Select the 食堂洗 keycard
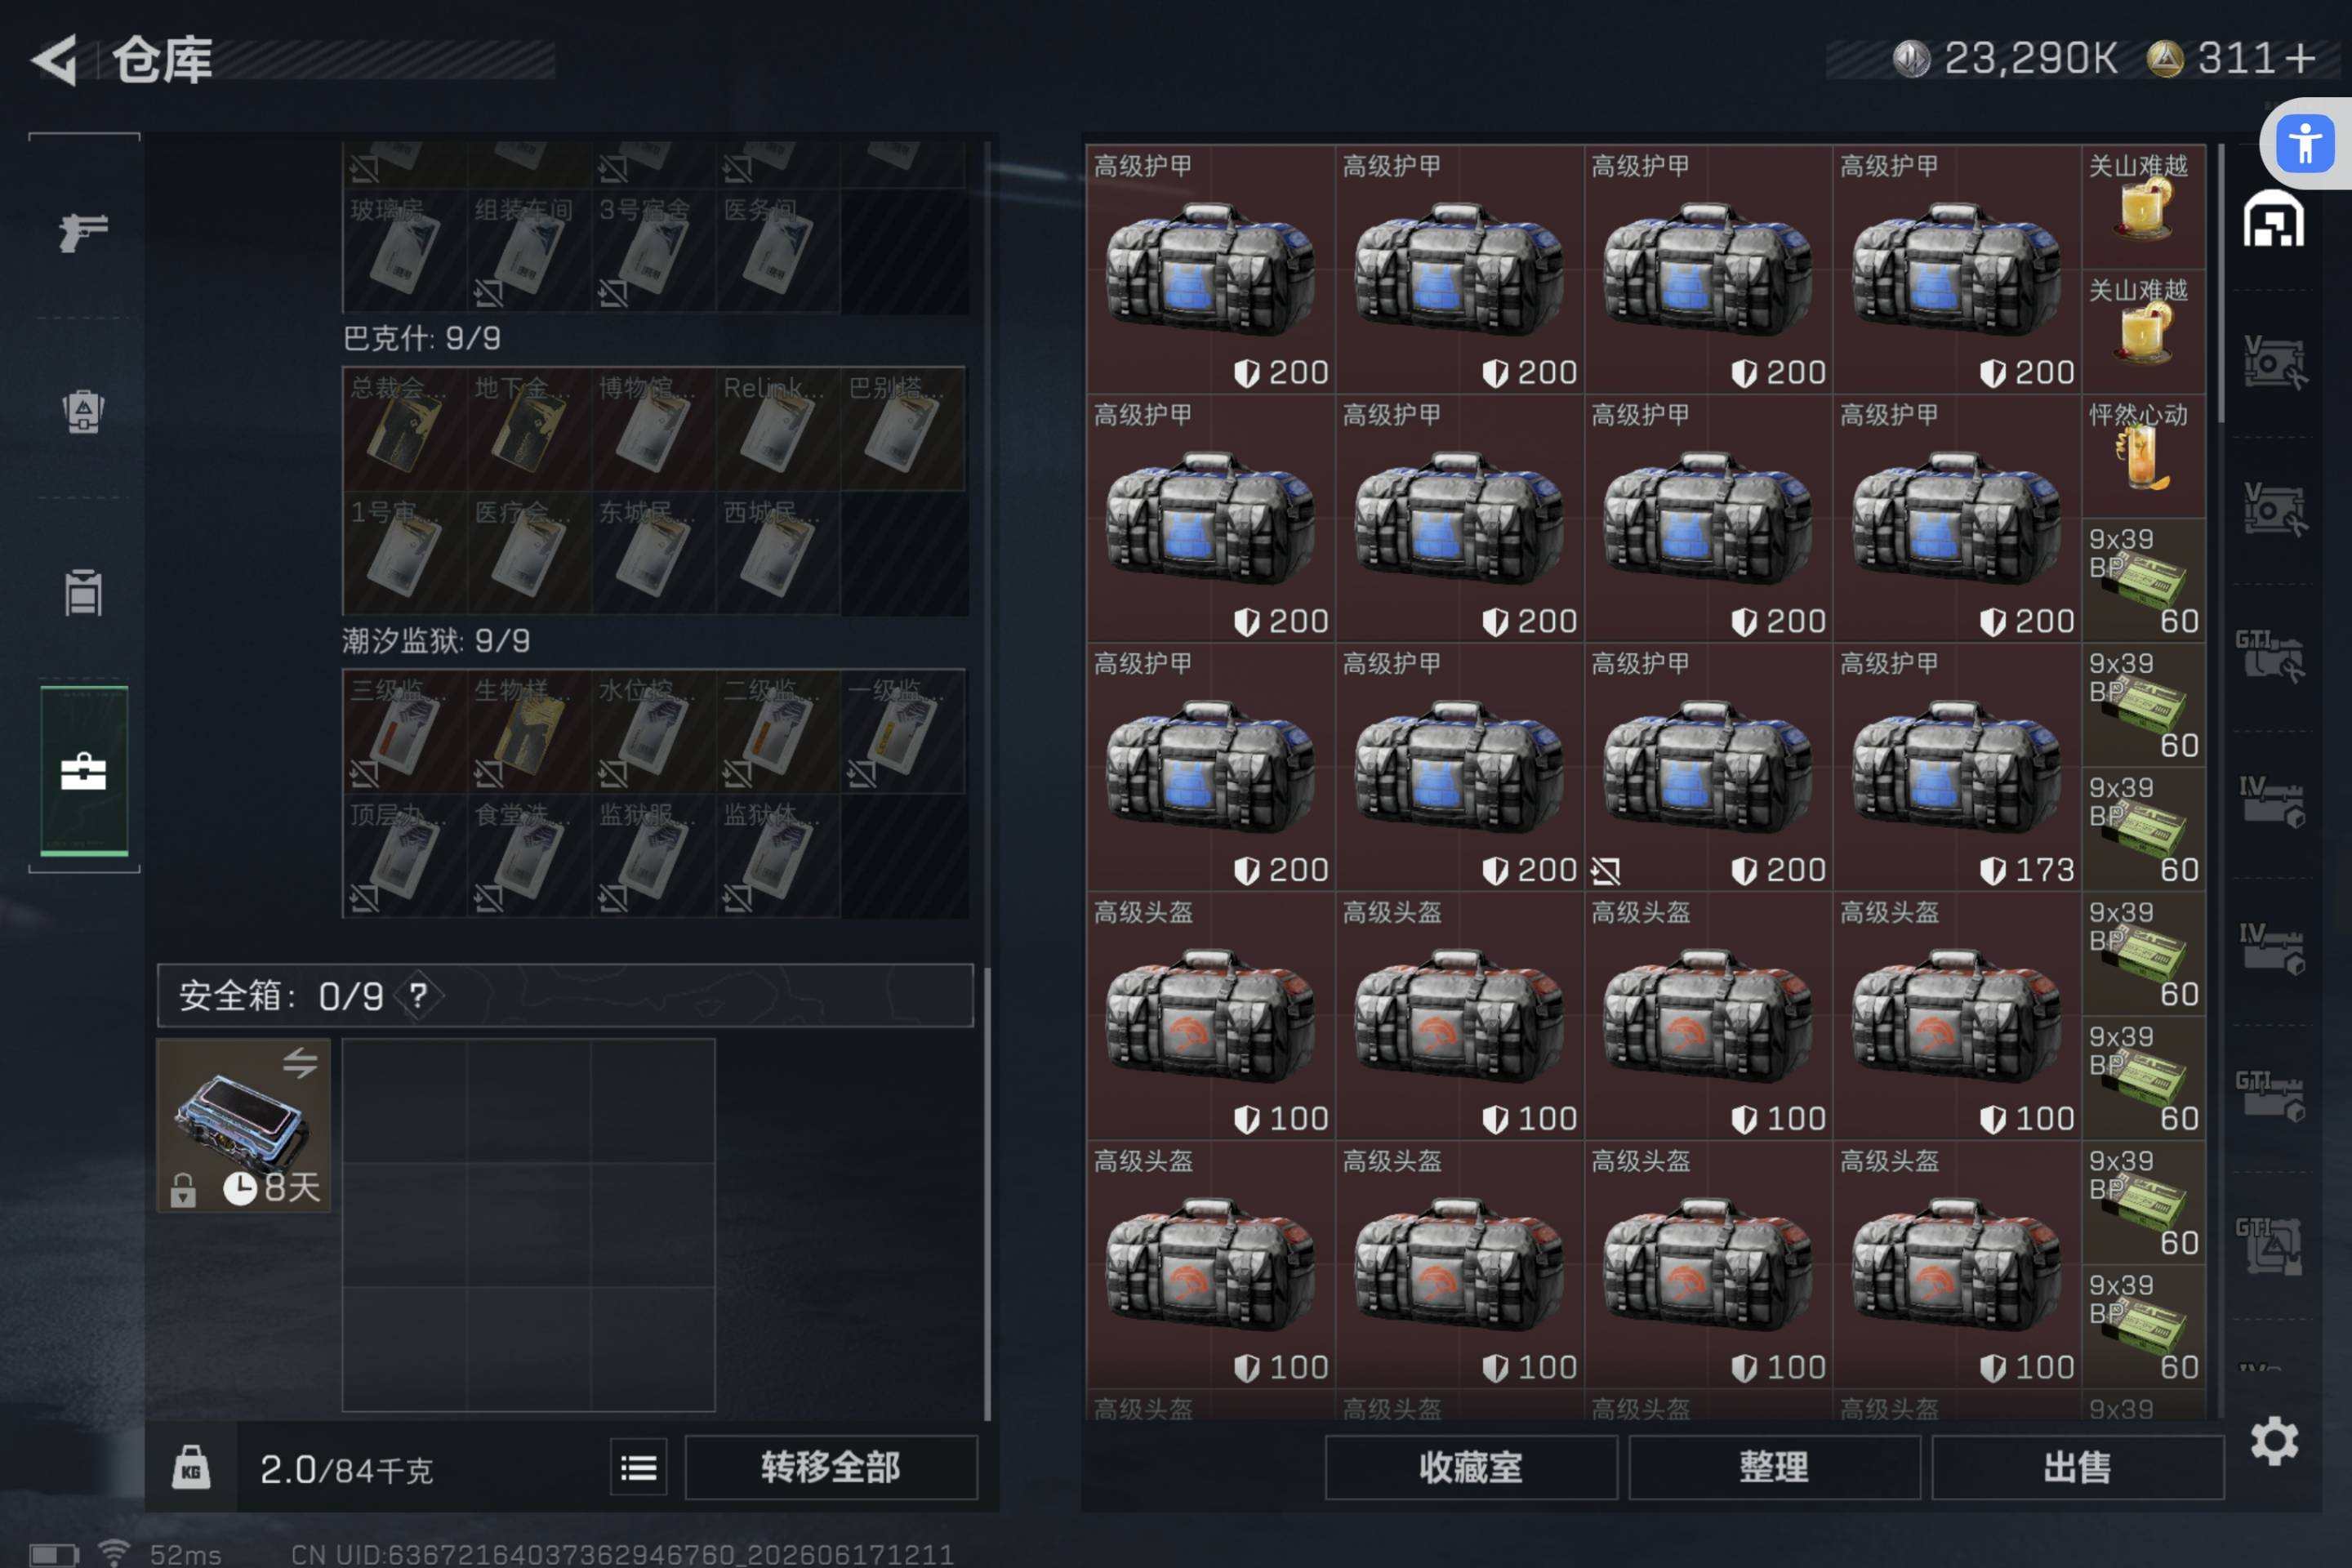The image size is (2352, 1568). [530, 856]
